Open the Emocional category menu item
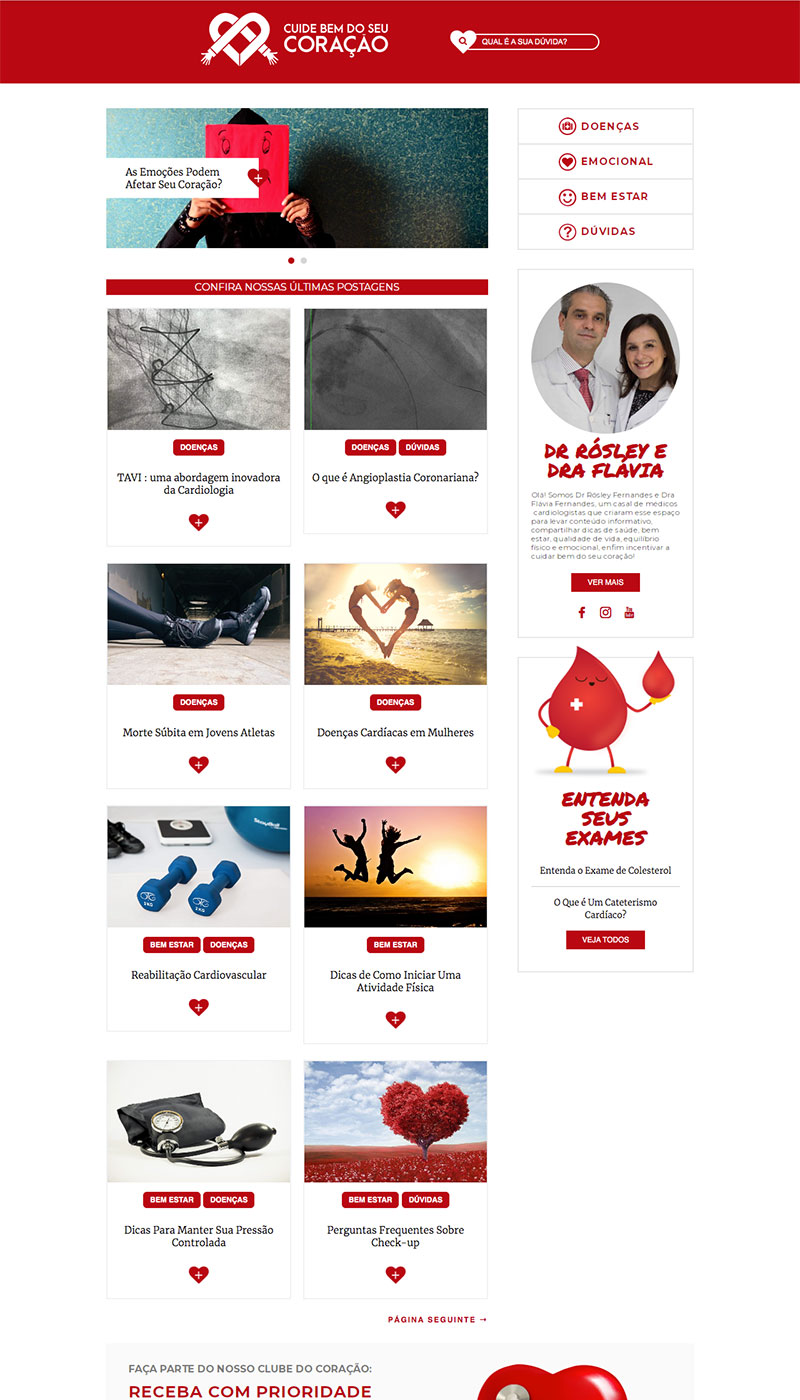The image size is (800, 1400). 605,161
